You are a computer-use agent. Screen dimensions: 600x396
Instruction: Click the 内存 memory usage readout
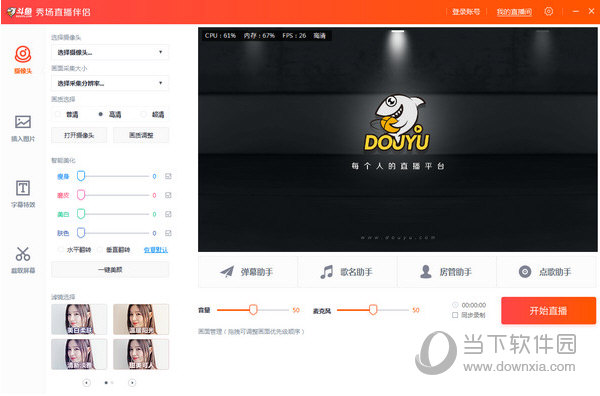point(259,36)
